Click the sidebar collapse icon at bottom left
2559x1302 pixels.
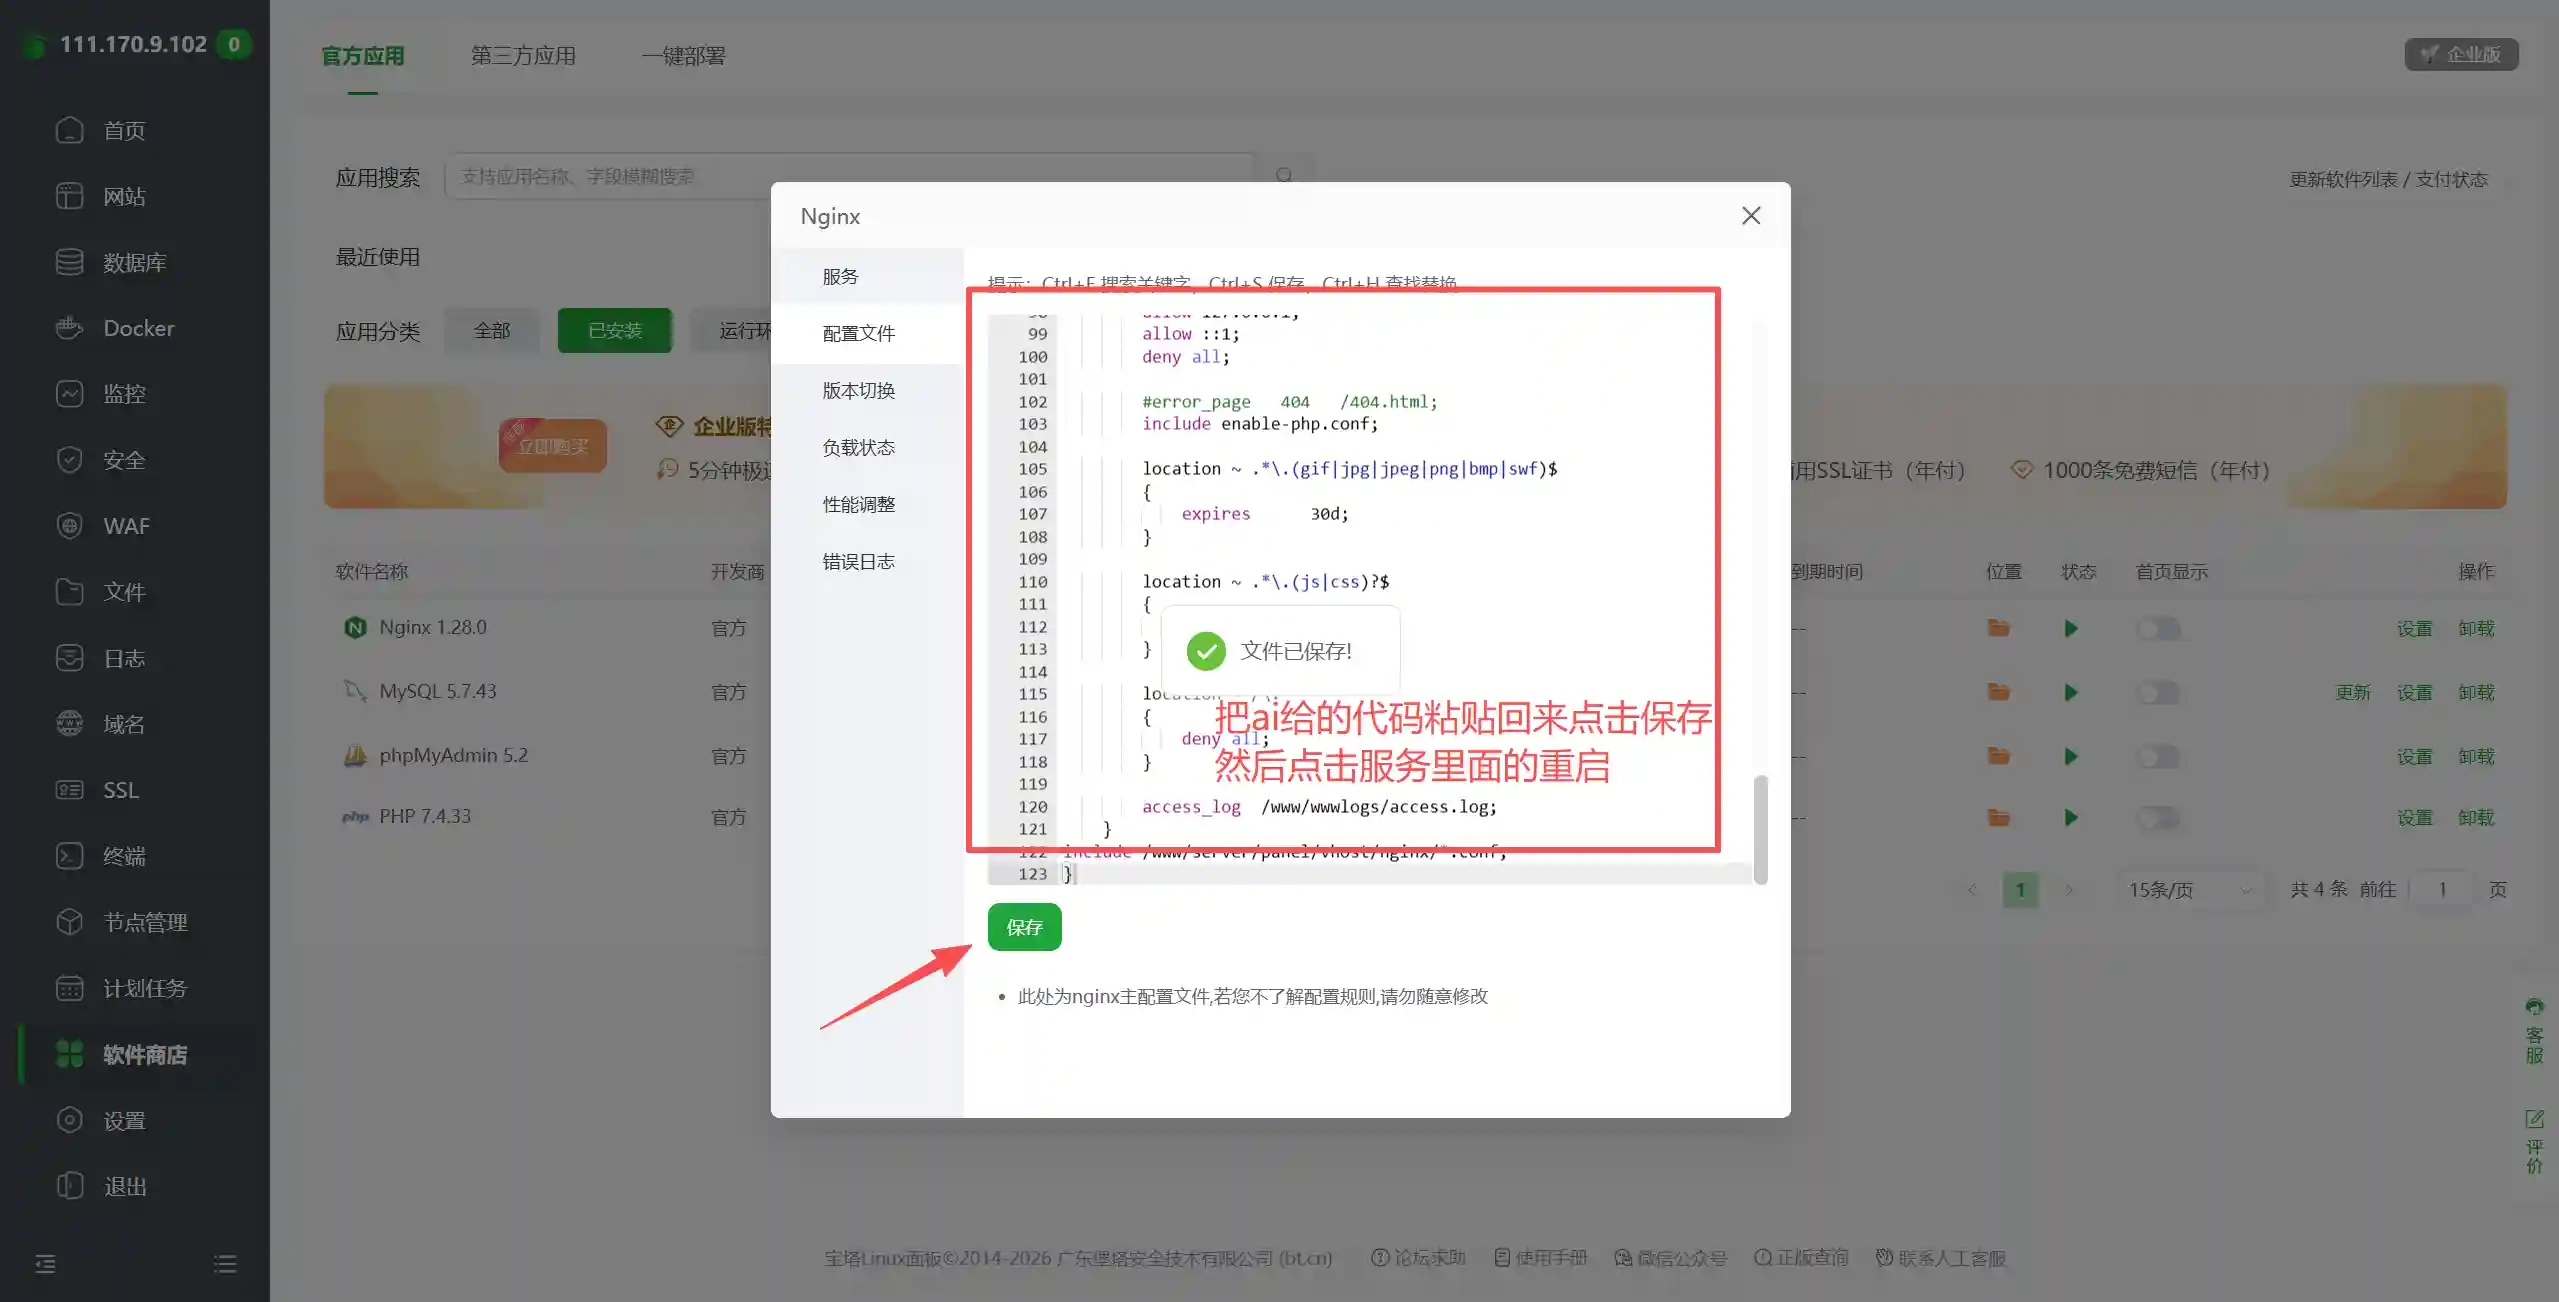[46, 1264]
